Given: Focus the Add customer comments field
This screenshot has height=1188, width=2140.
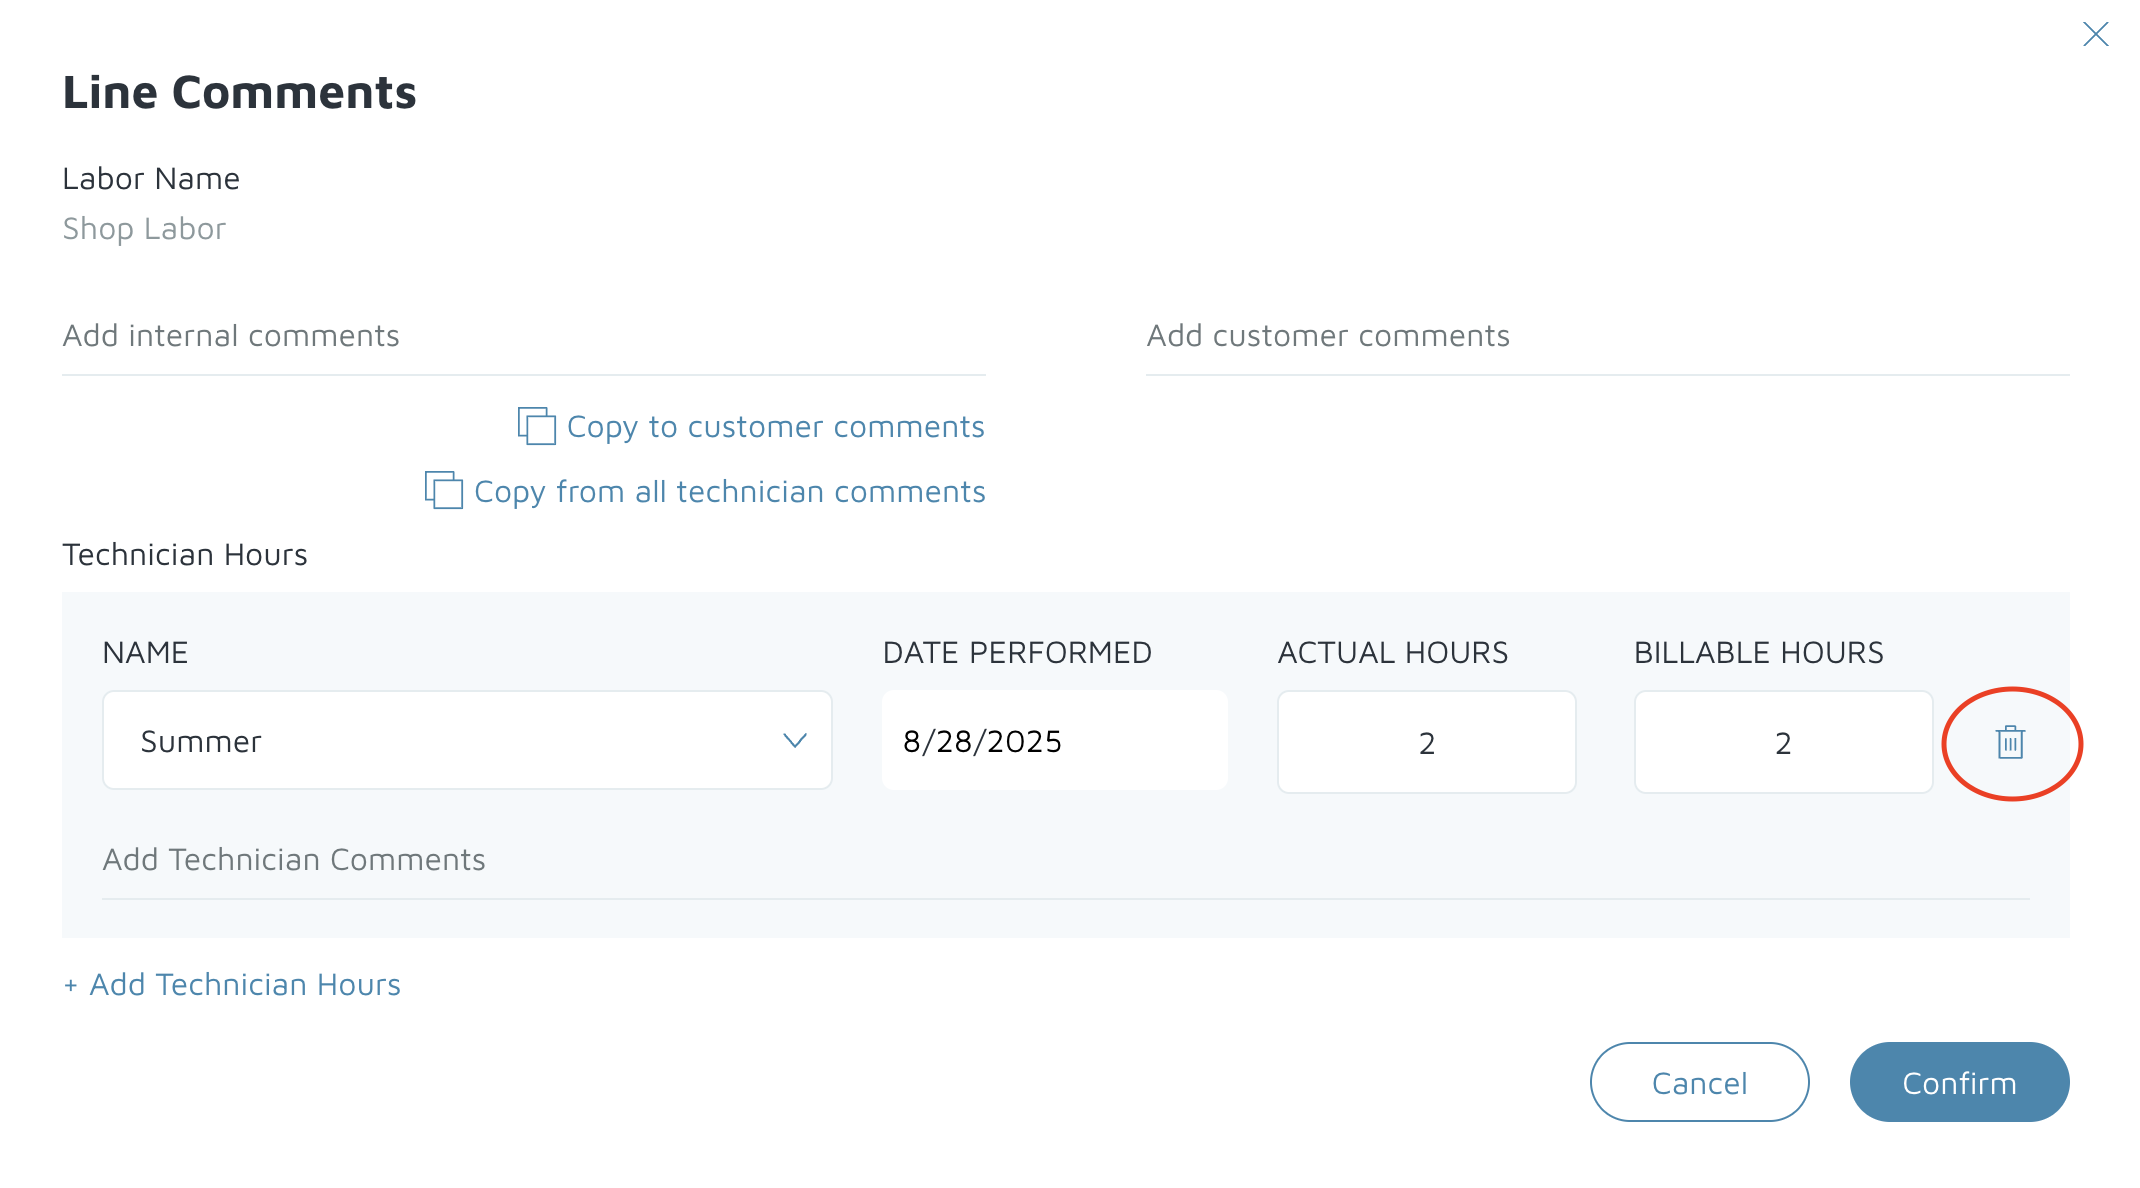Looking at the screenshot, I should tap(1607, 336).
